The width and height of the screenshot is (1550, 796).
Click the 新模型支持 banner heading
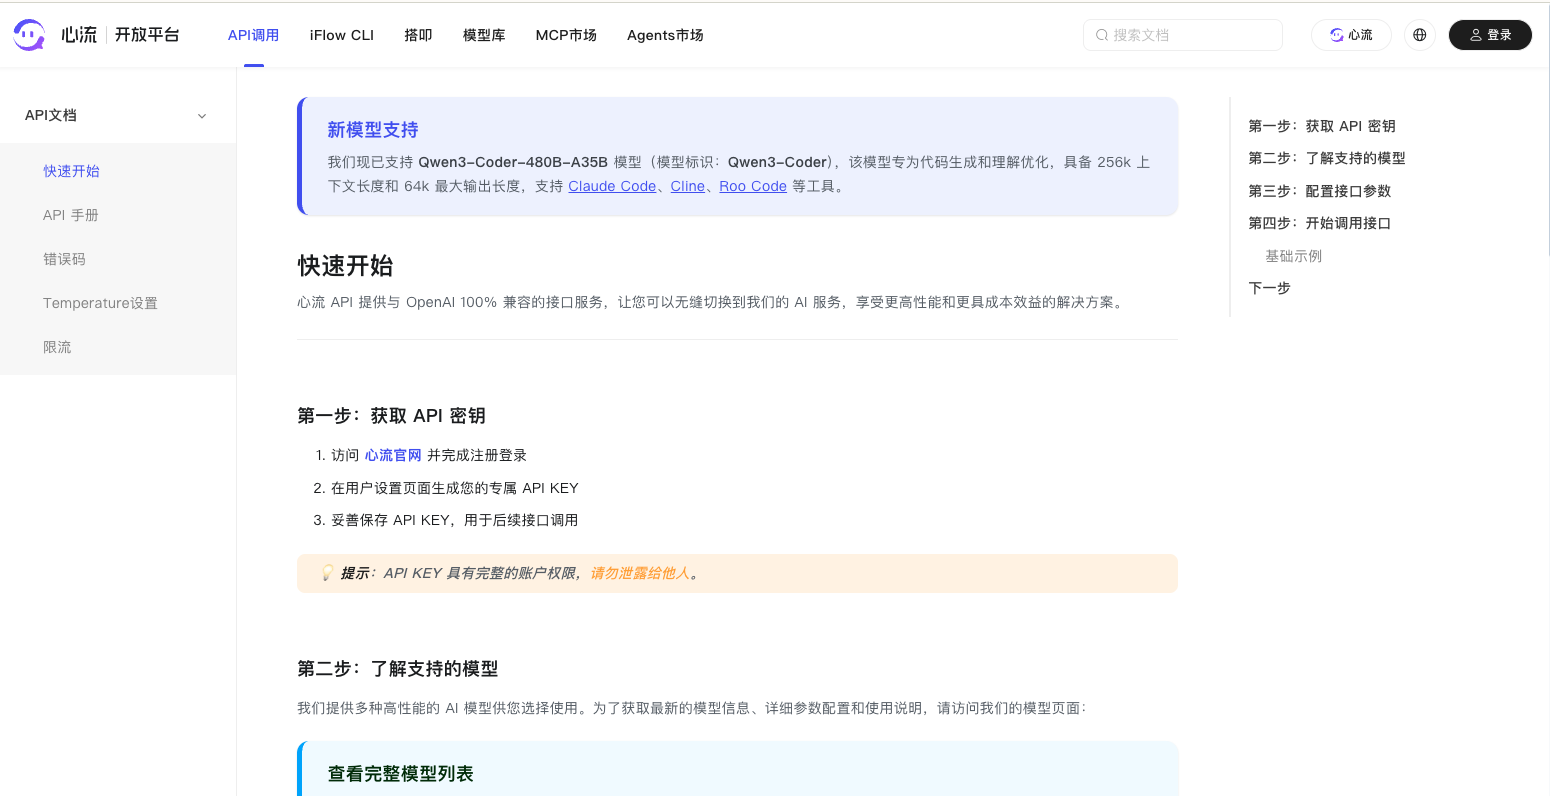point(373,130)
